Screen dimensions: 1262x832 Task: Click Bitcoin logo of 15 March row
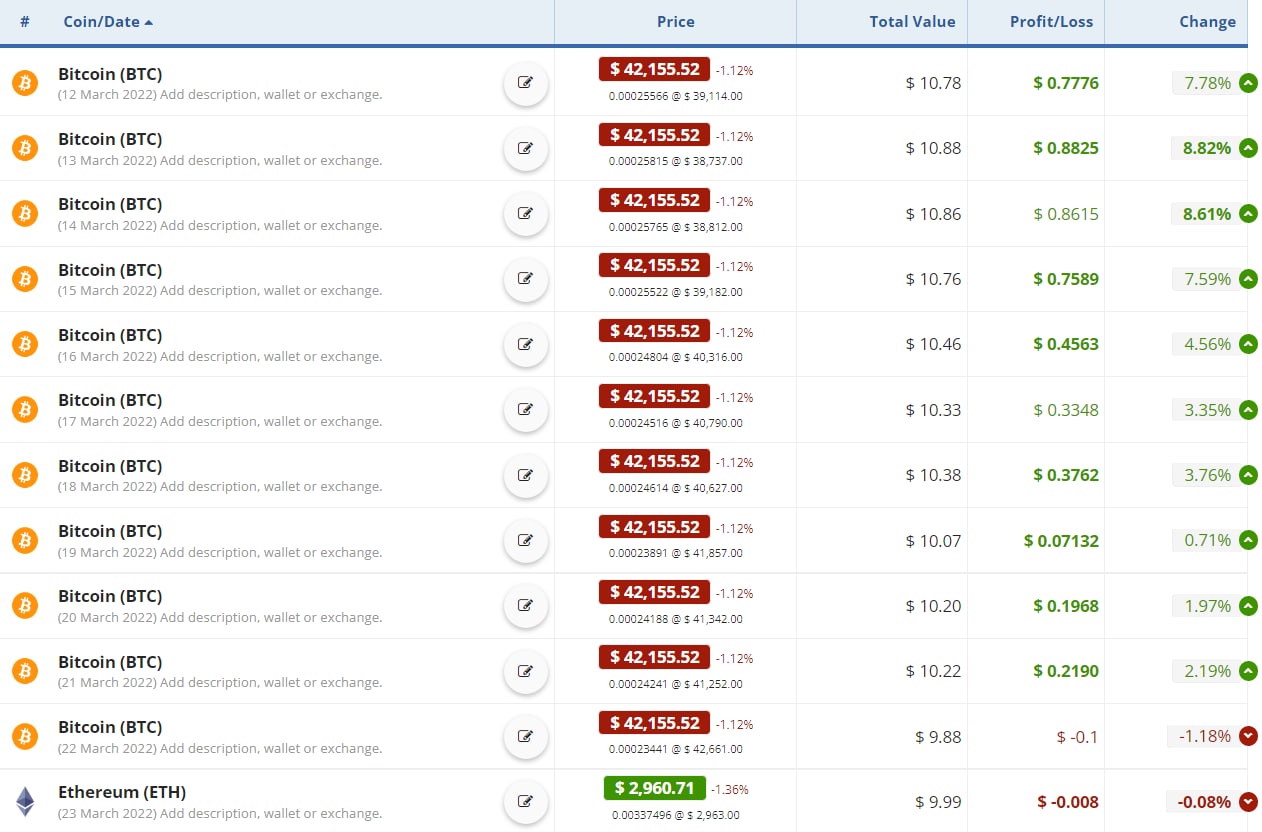(25, 279)
